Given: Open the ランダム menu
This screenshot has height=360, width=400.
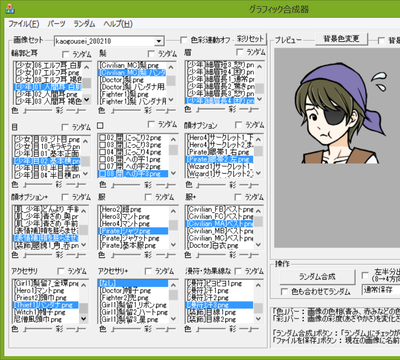Looking at the screenshot, I should pos(84,24).
